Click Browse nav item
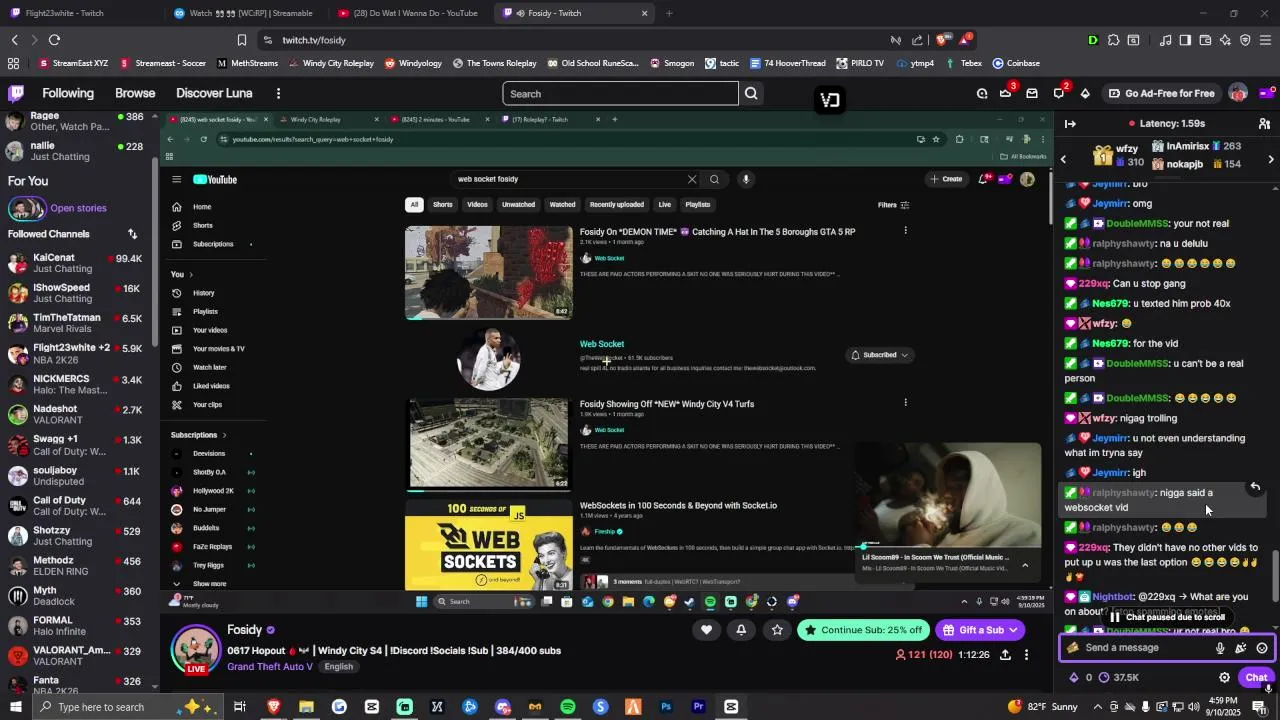Screen dimensions: 1280x720 [135, 93]
